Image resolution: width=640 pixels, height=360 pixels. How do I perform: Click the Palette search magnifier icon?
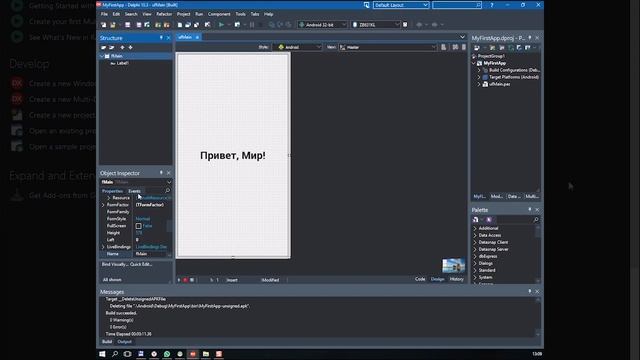point(536,220)
